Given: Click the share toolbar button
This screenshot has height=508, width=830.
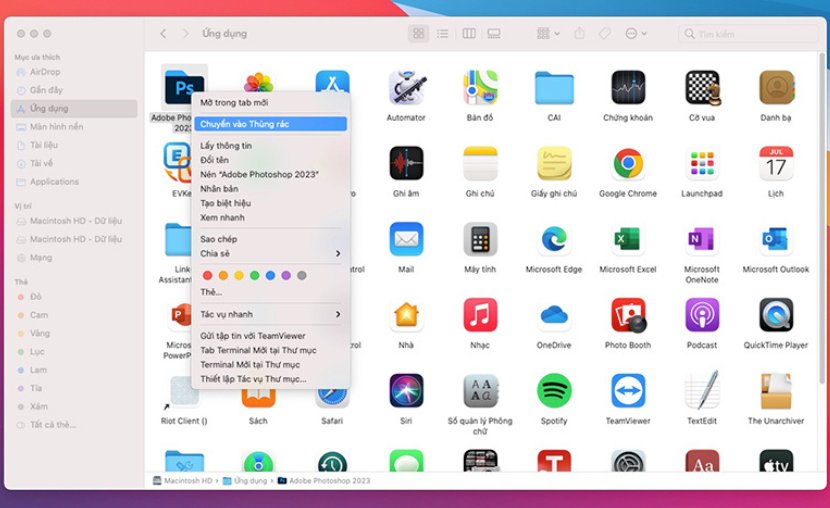Looking at the screenshot, I should point(580,33).
